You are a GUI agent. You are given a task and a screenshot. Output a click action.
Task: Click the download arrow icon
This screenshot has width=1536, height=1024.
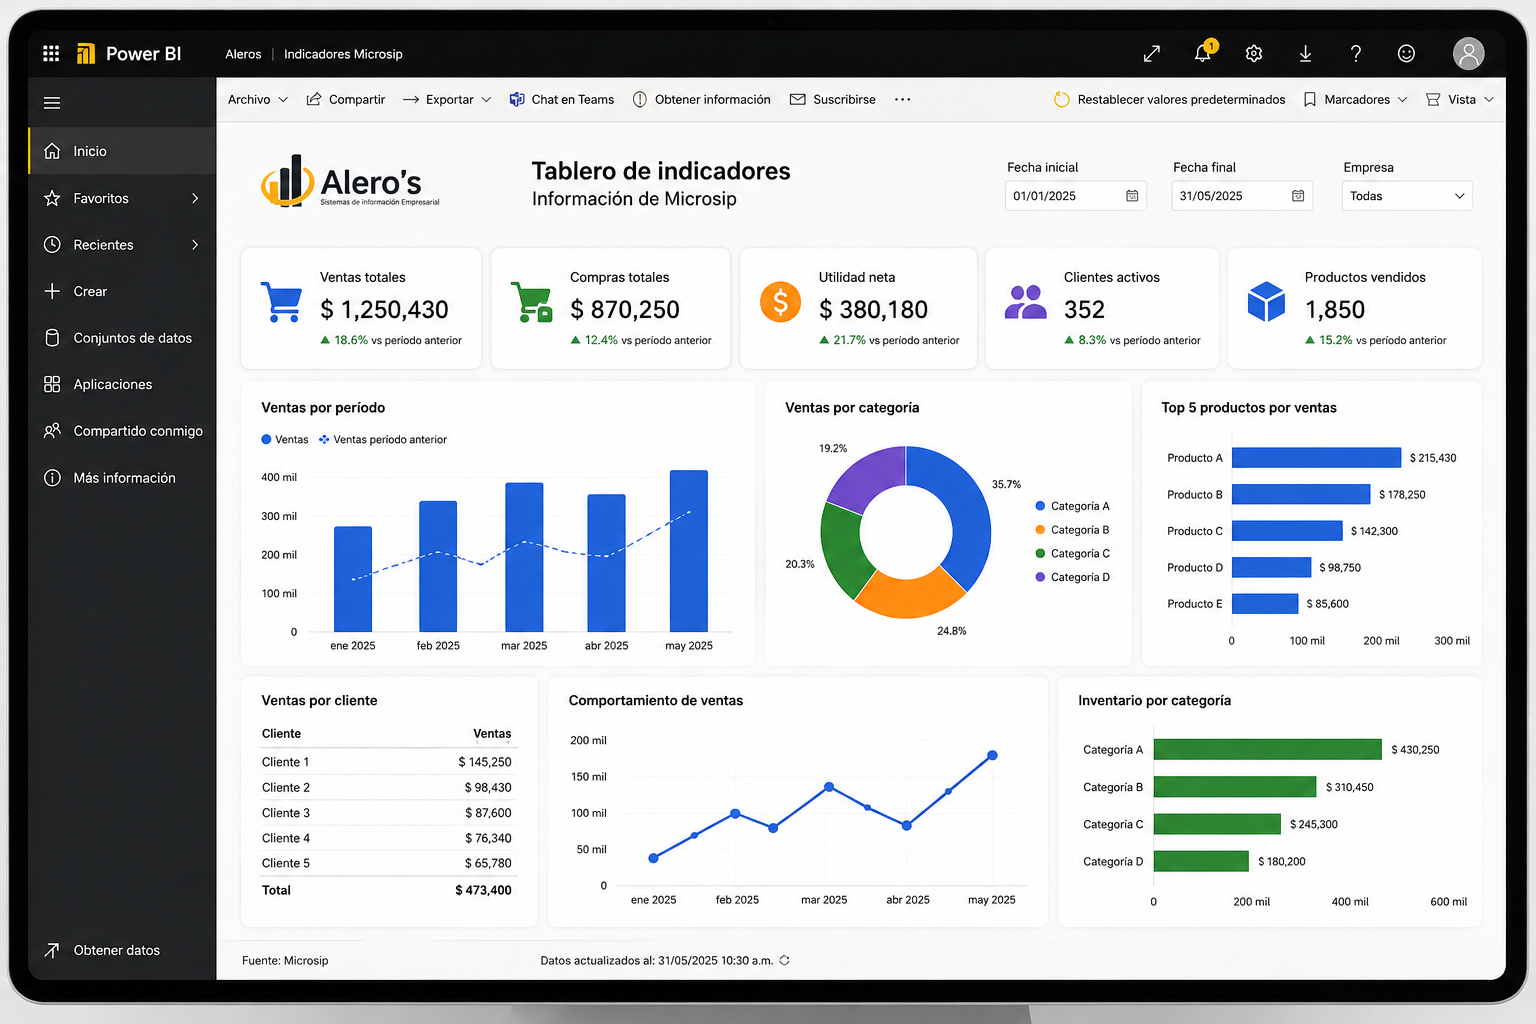(1305, 54)
